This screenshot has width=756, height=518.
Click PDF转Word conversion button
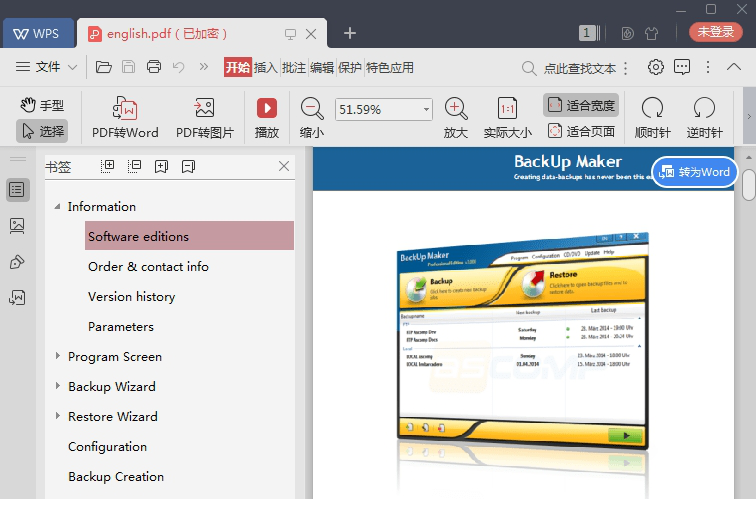[x=125, y=118]
